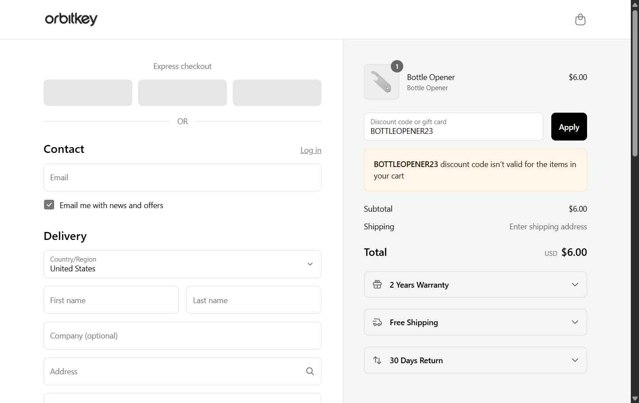639x403 pixels.
Task: Click the Subtotal label
Action: click(378, 209)
